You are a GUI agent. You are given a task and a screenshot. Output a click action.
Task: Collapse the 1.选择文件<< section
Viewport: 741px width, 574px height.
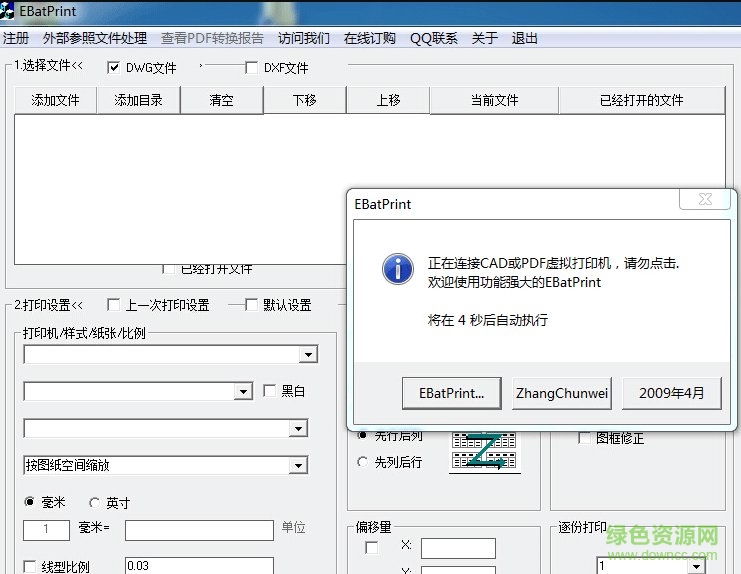click(x=48, y=65)
